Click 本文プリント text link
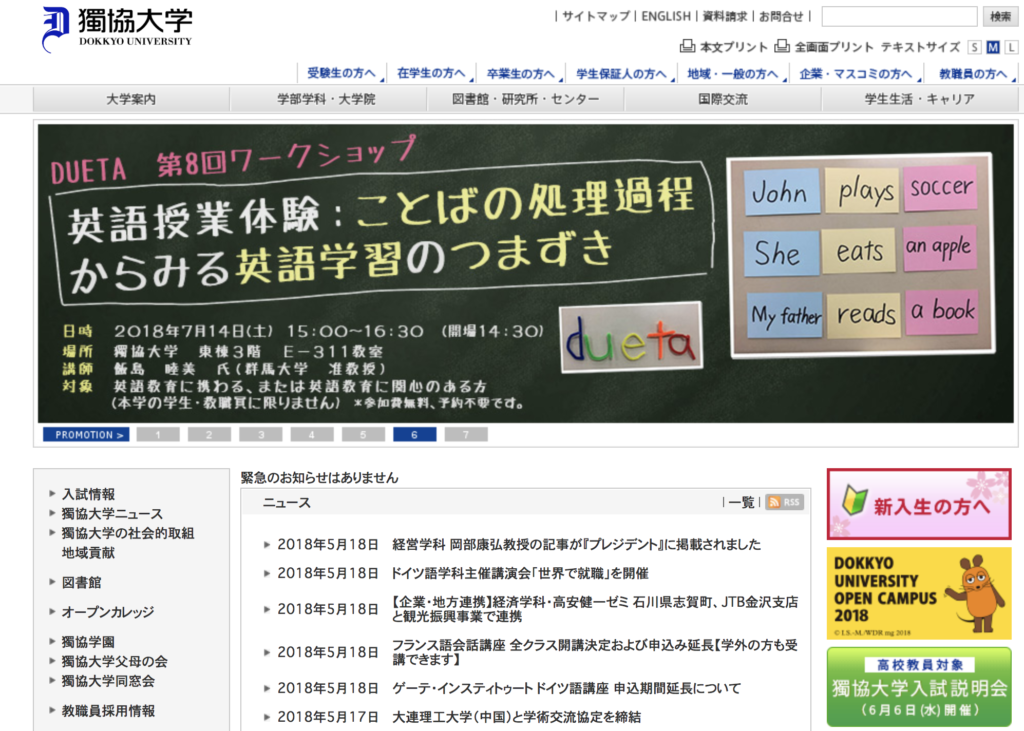Viewport: 1024px width, 731px height. (733, 47)
